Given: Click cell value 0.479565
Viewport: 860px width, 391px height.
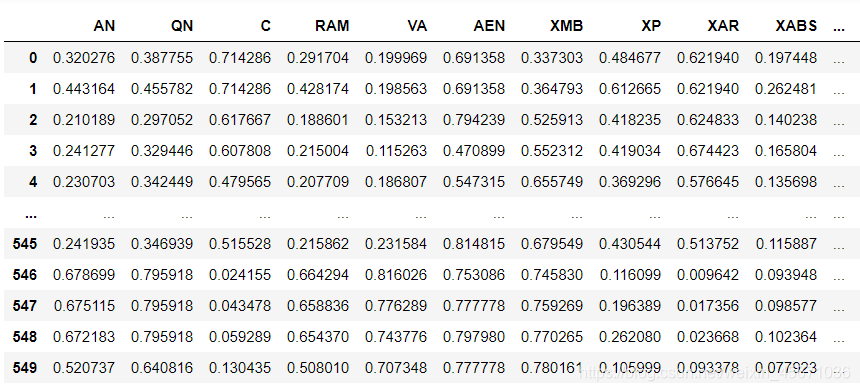Looking at the screenshot, I should pyautogui.click(x=240, y=182).
